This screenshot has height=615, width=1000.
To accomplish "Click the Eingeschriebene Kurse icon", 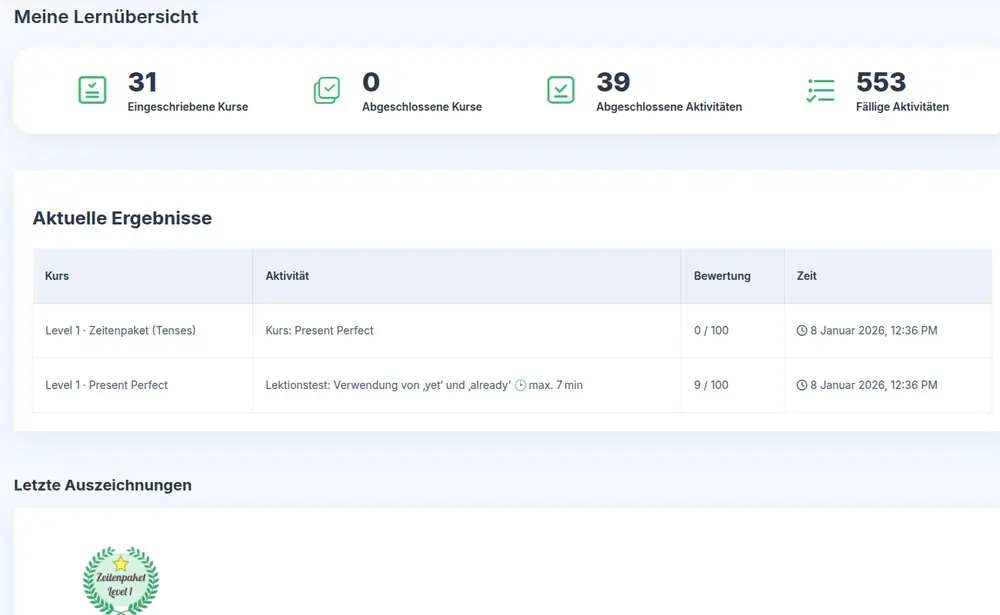I will click(x=92, y=90).
